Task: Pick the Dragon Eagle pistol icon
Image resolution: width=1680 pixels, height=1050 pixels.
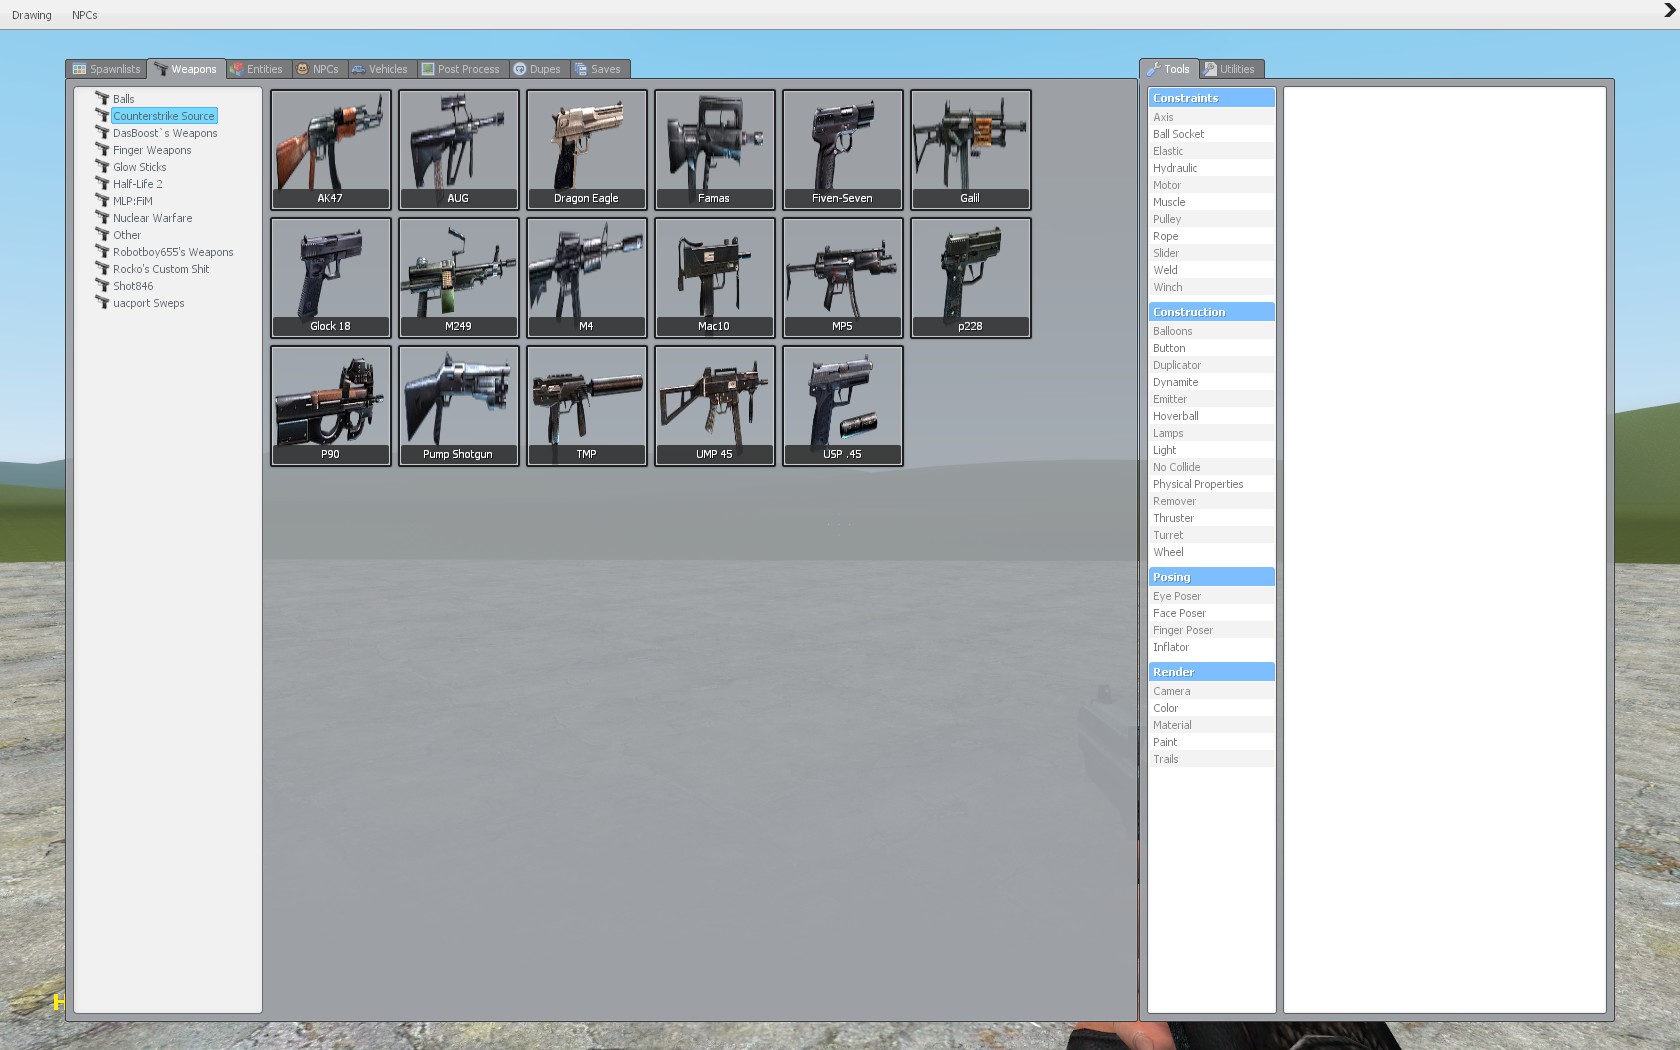Action: pyautogui.click(x=586, y=149)
